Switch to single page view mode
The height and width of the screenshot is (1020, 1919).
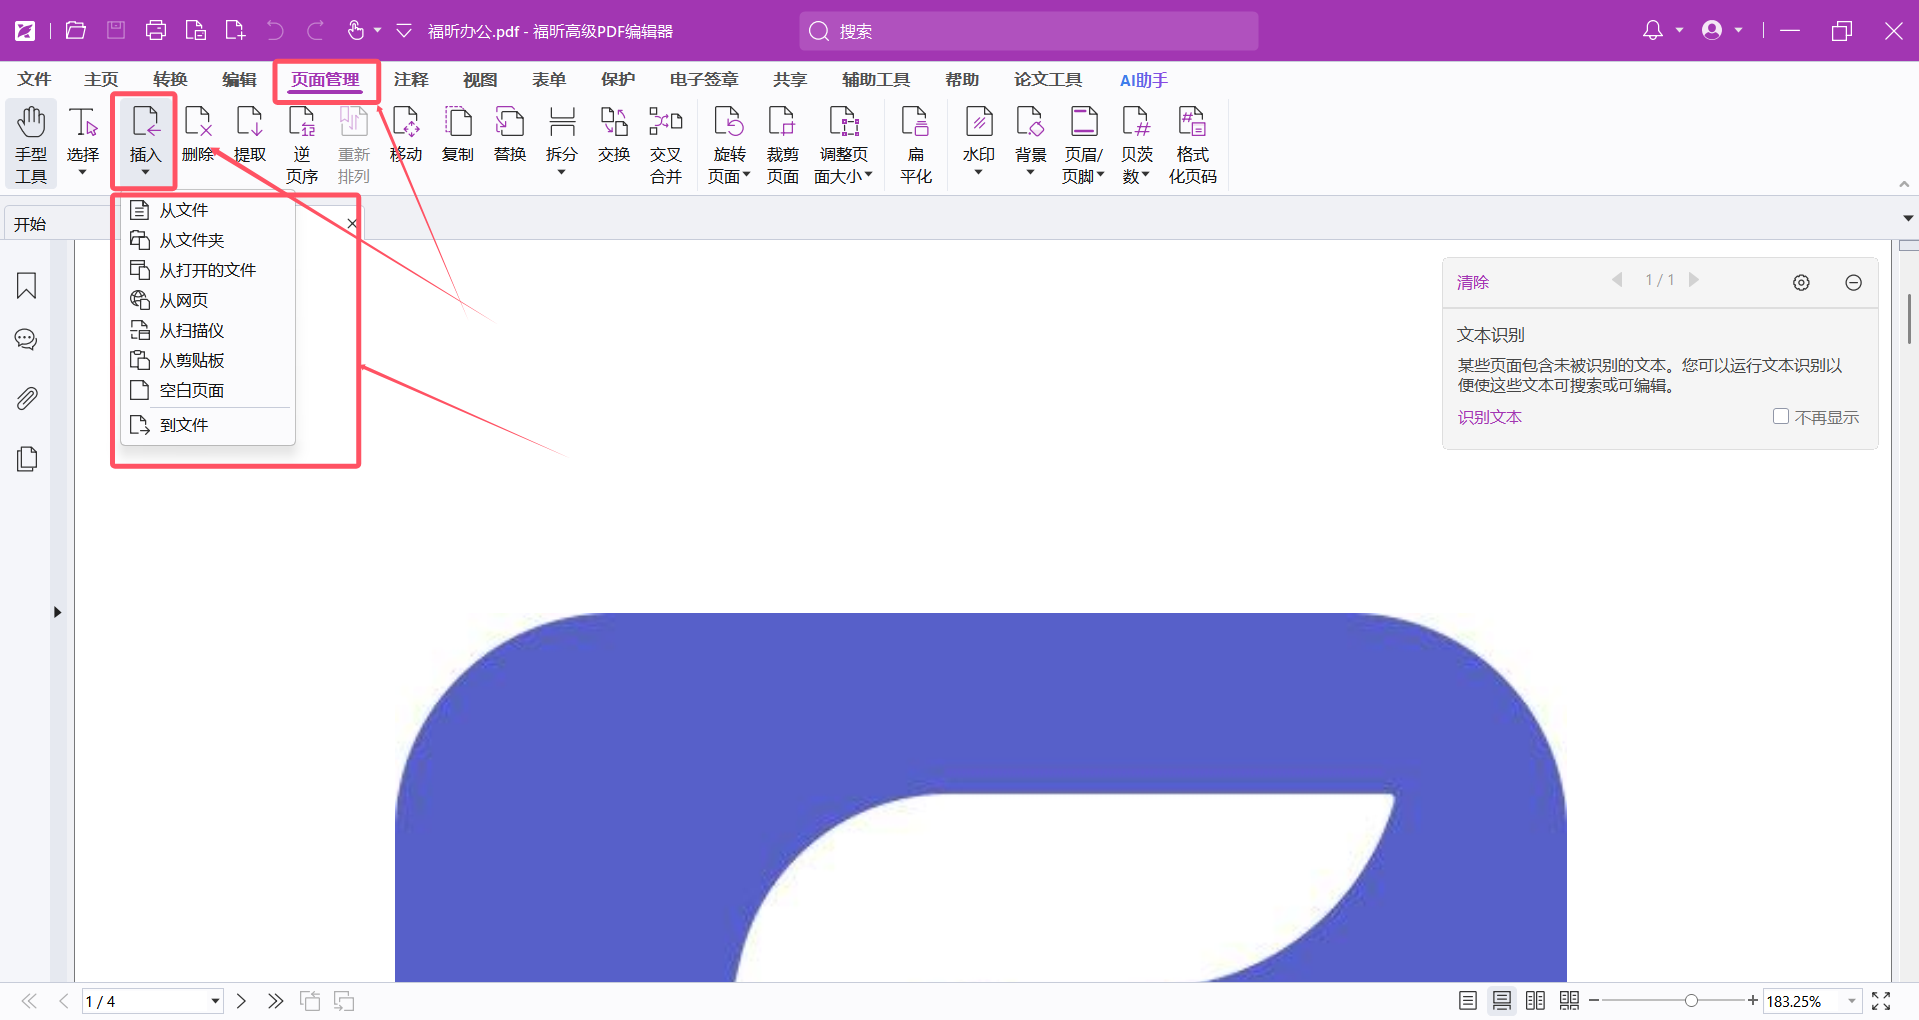tap(1468, 1001)
